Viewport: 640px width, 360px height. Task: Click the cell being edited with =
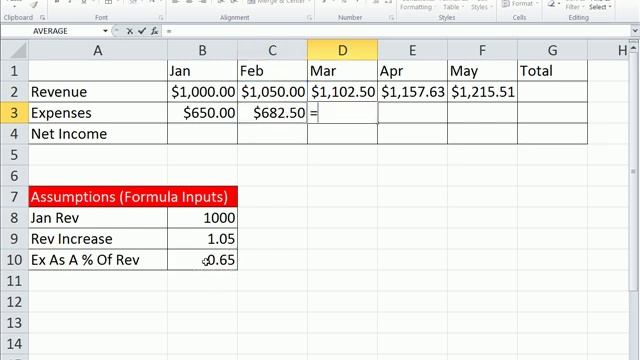pyautogui.click(x=342, y=113)
